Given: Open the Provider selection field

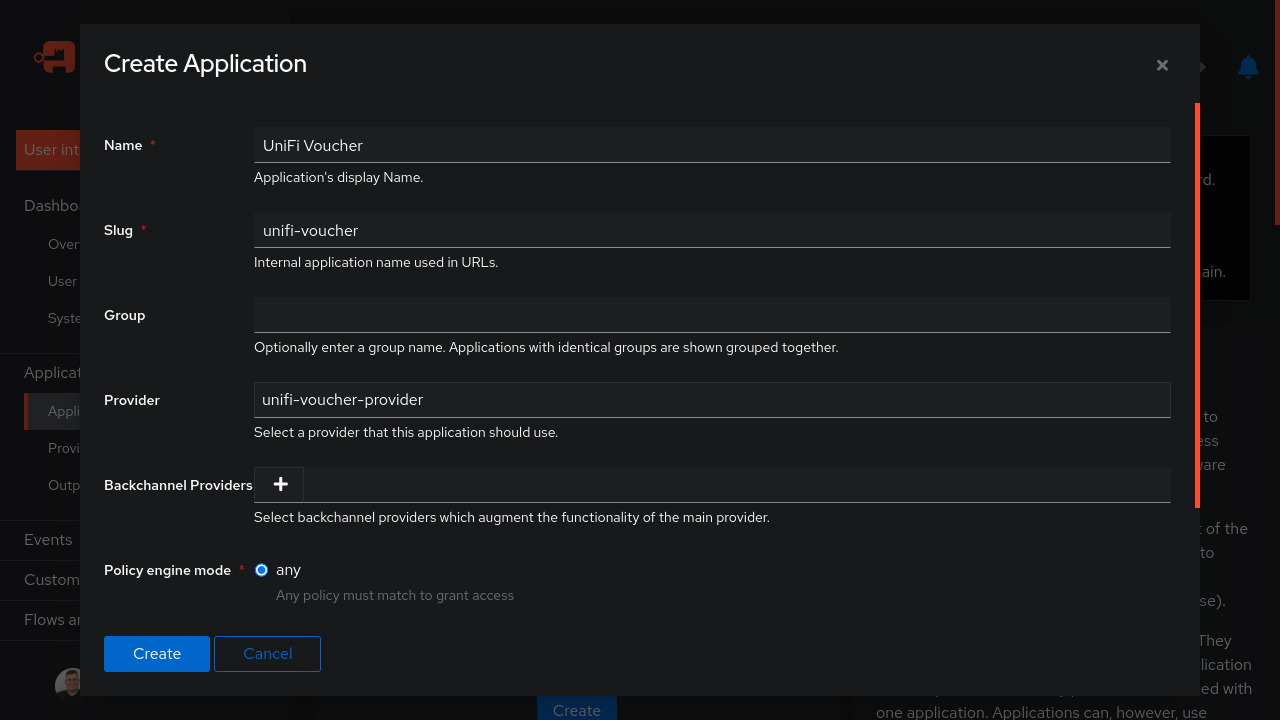Looking at the screenshot, I should click(712, 399).
